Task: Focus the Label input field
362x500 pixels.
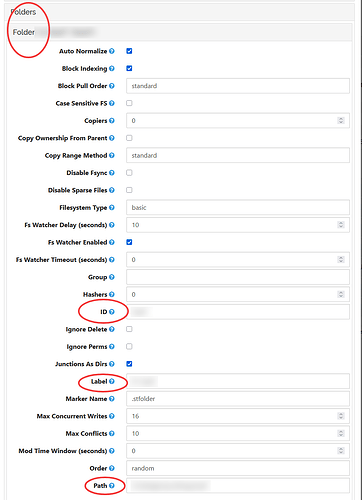Action: pos(238,381)
